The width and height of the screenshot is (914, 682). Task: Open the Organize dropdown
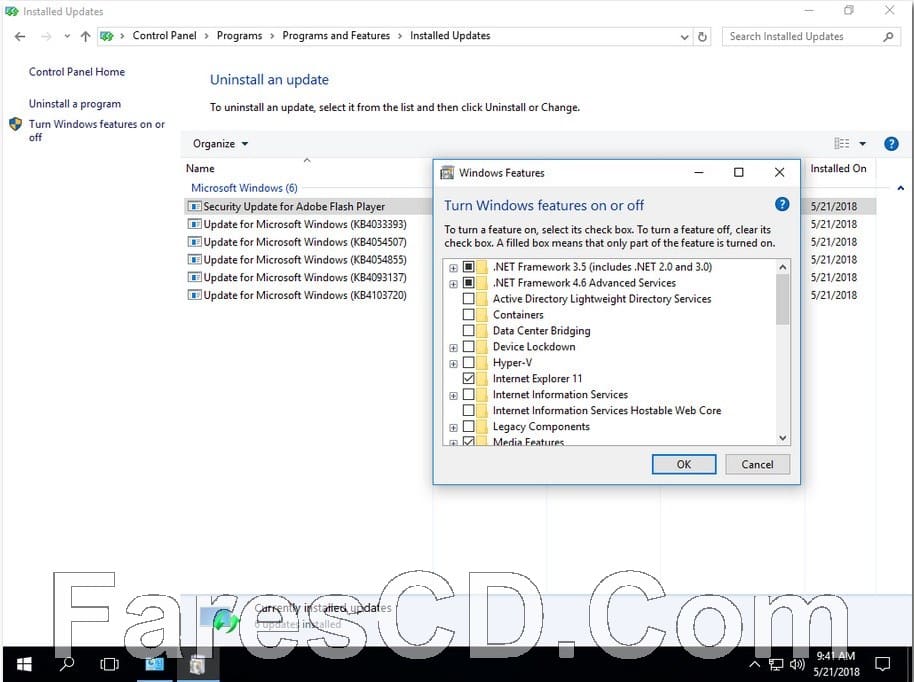click(x=220, y=143)
